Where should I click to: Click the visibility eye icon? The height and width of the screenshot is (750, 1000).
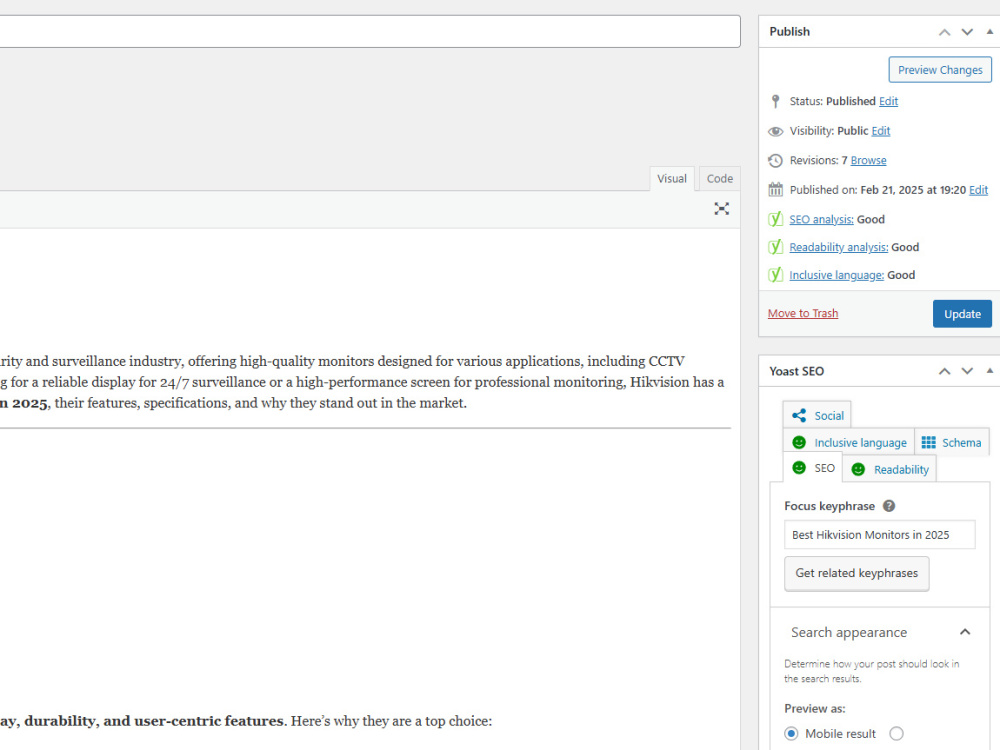point(775,131)
